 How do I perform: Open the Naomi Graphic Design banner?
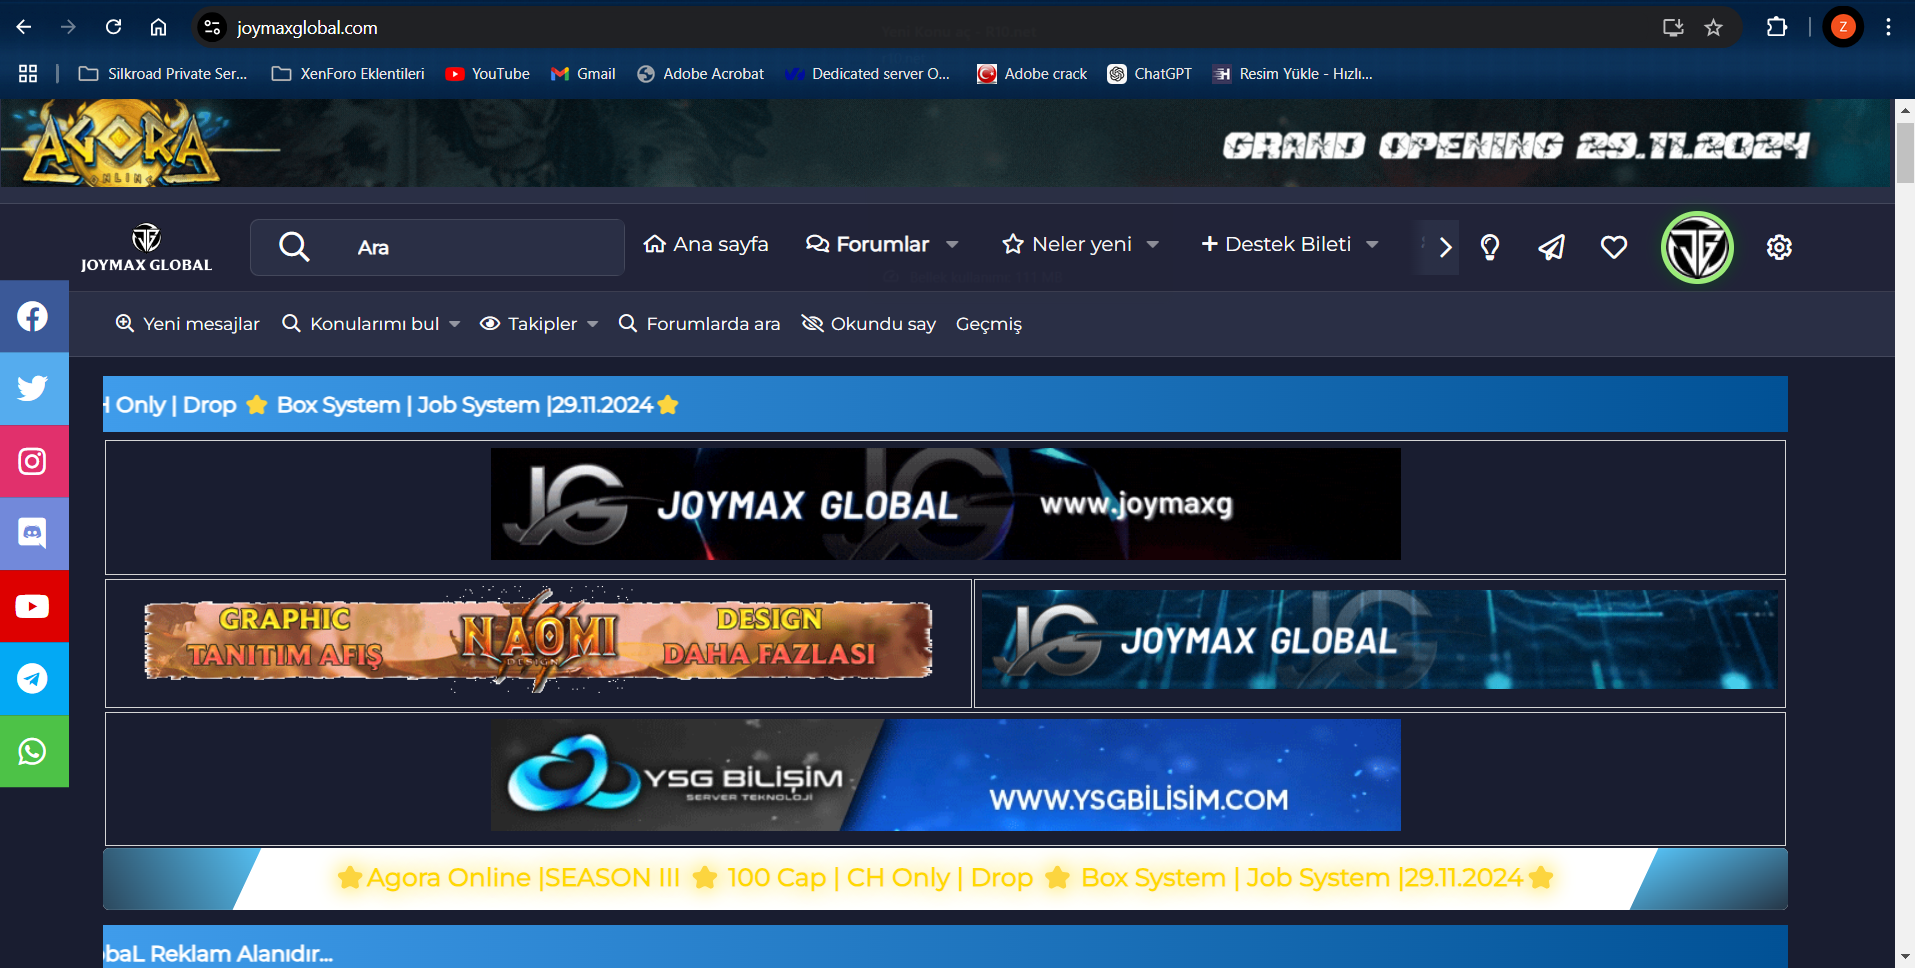538,641
